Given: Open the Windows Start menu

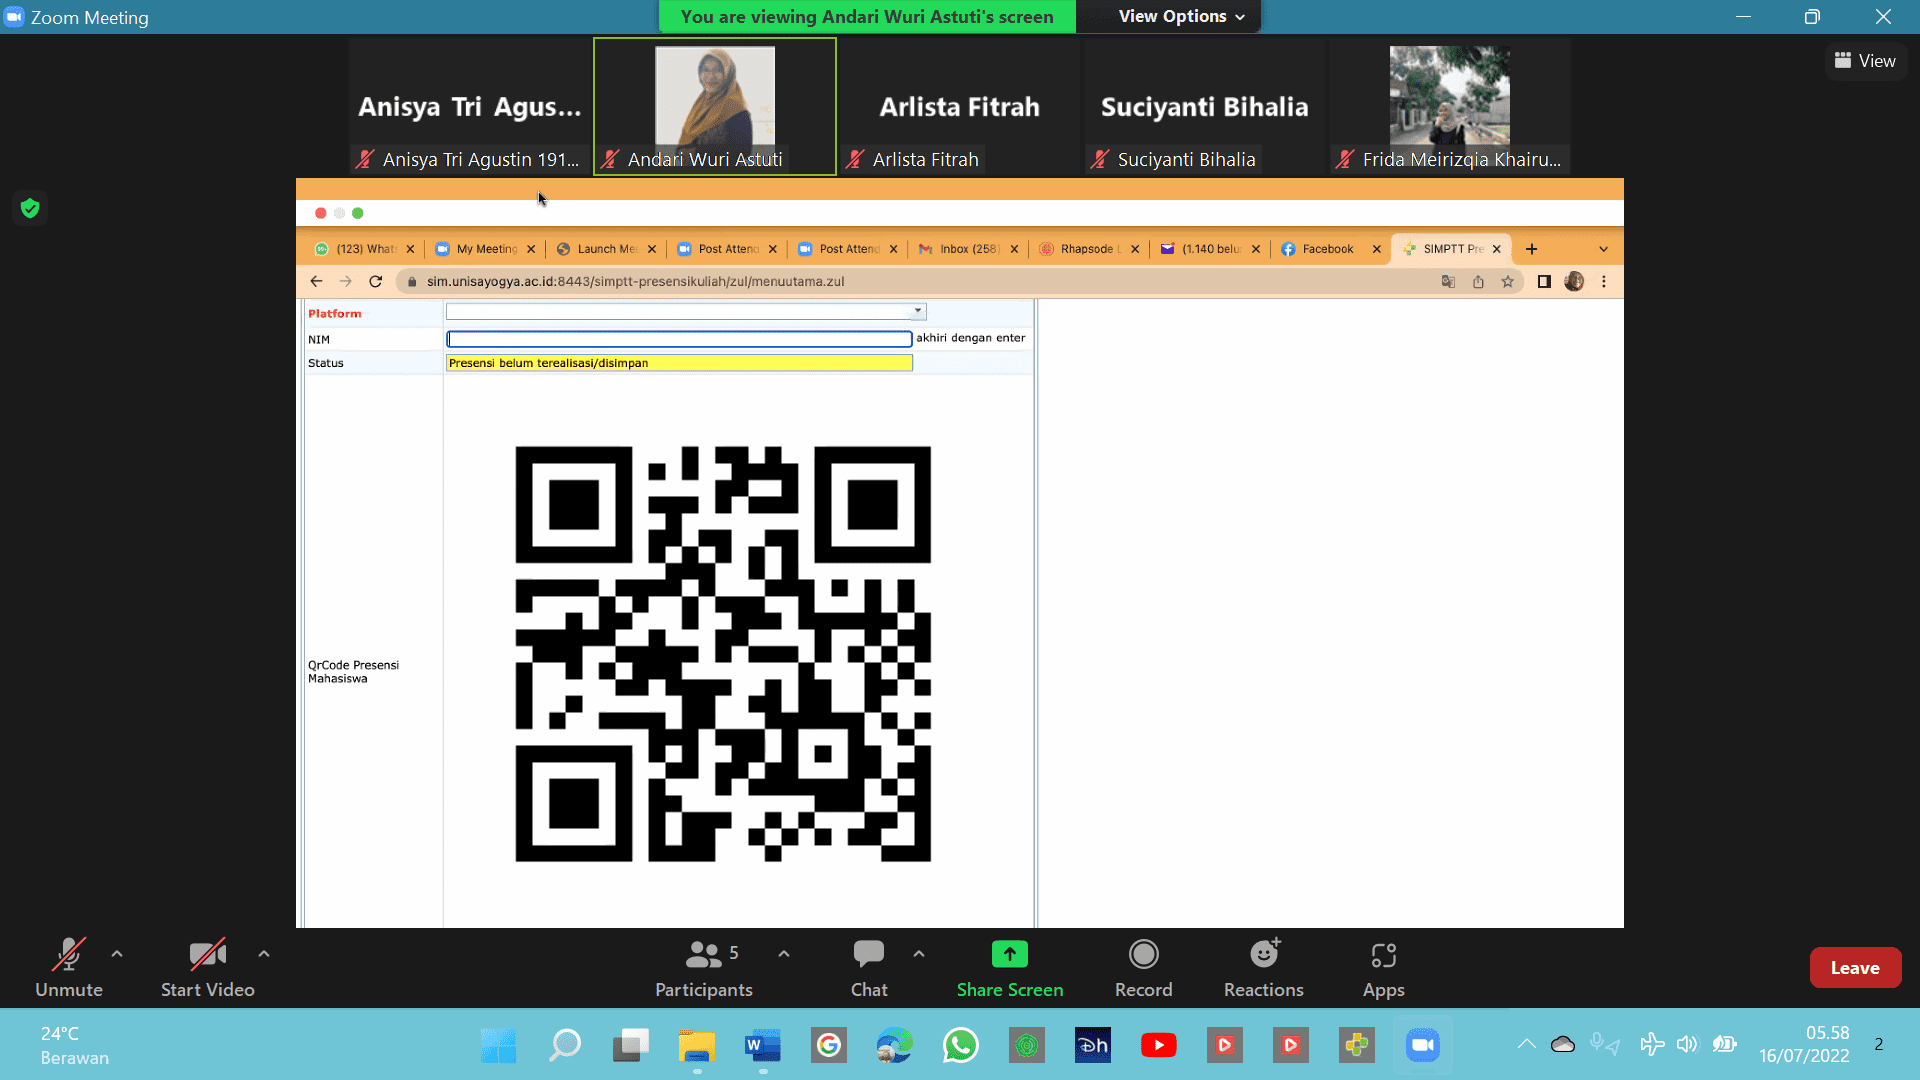Looking at the screenshot, I should point(498,1046).
